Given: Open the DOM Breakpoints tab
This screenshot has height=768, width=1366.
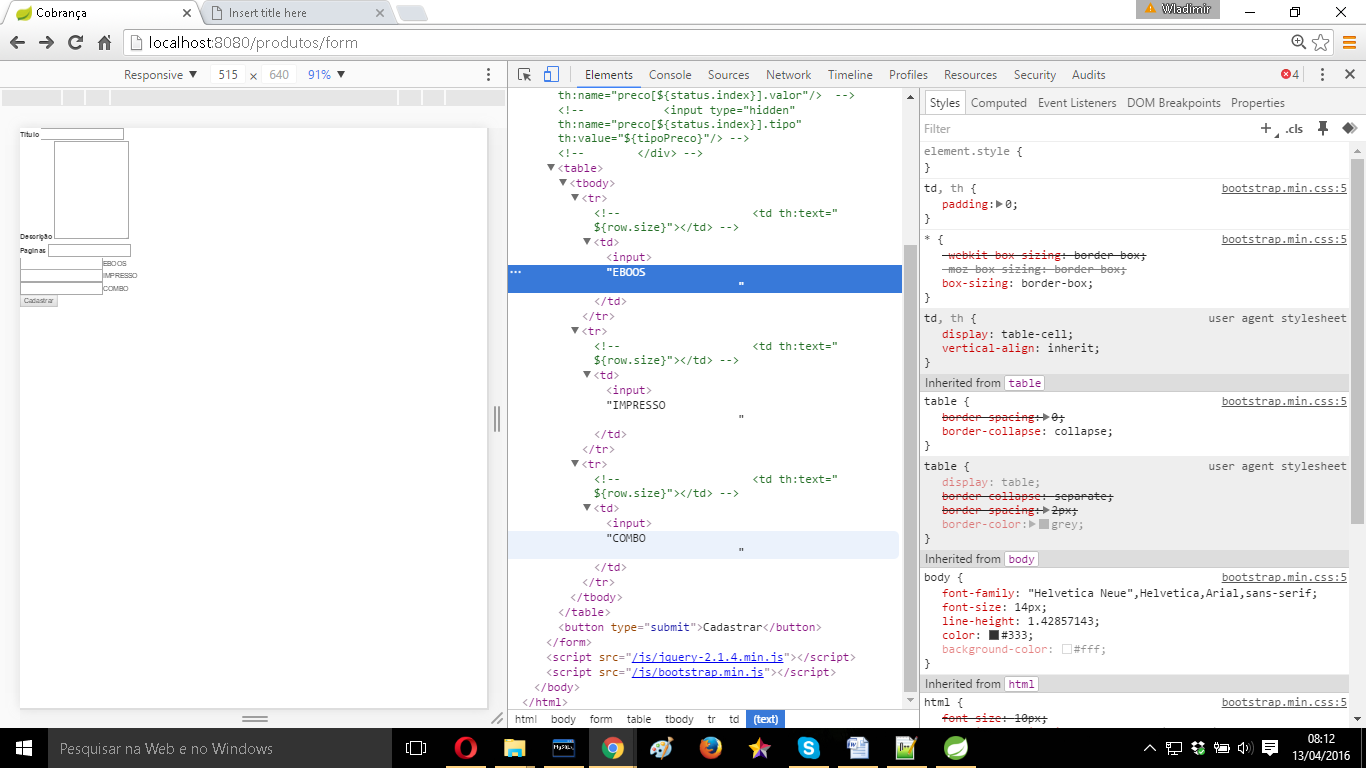Looking at the screenshot, I should click(x=1174, y=103).
